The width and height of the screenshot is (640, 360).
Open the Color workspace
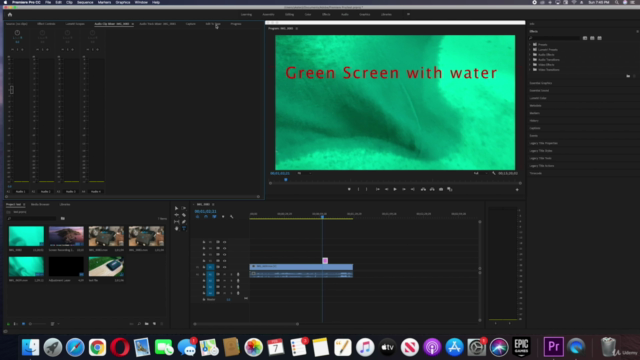click(308, 14)
